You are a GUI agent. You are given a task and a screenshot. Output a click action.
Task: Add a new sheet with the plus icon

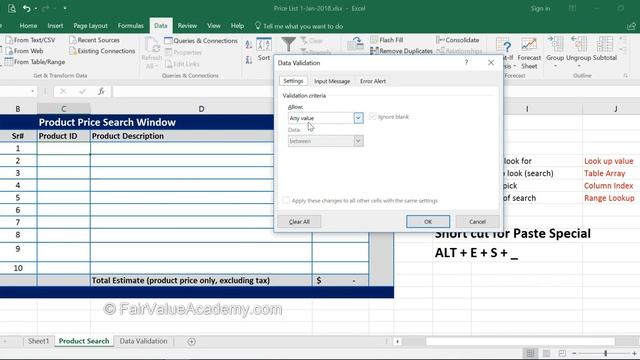point(191,341)
